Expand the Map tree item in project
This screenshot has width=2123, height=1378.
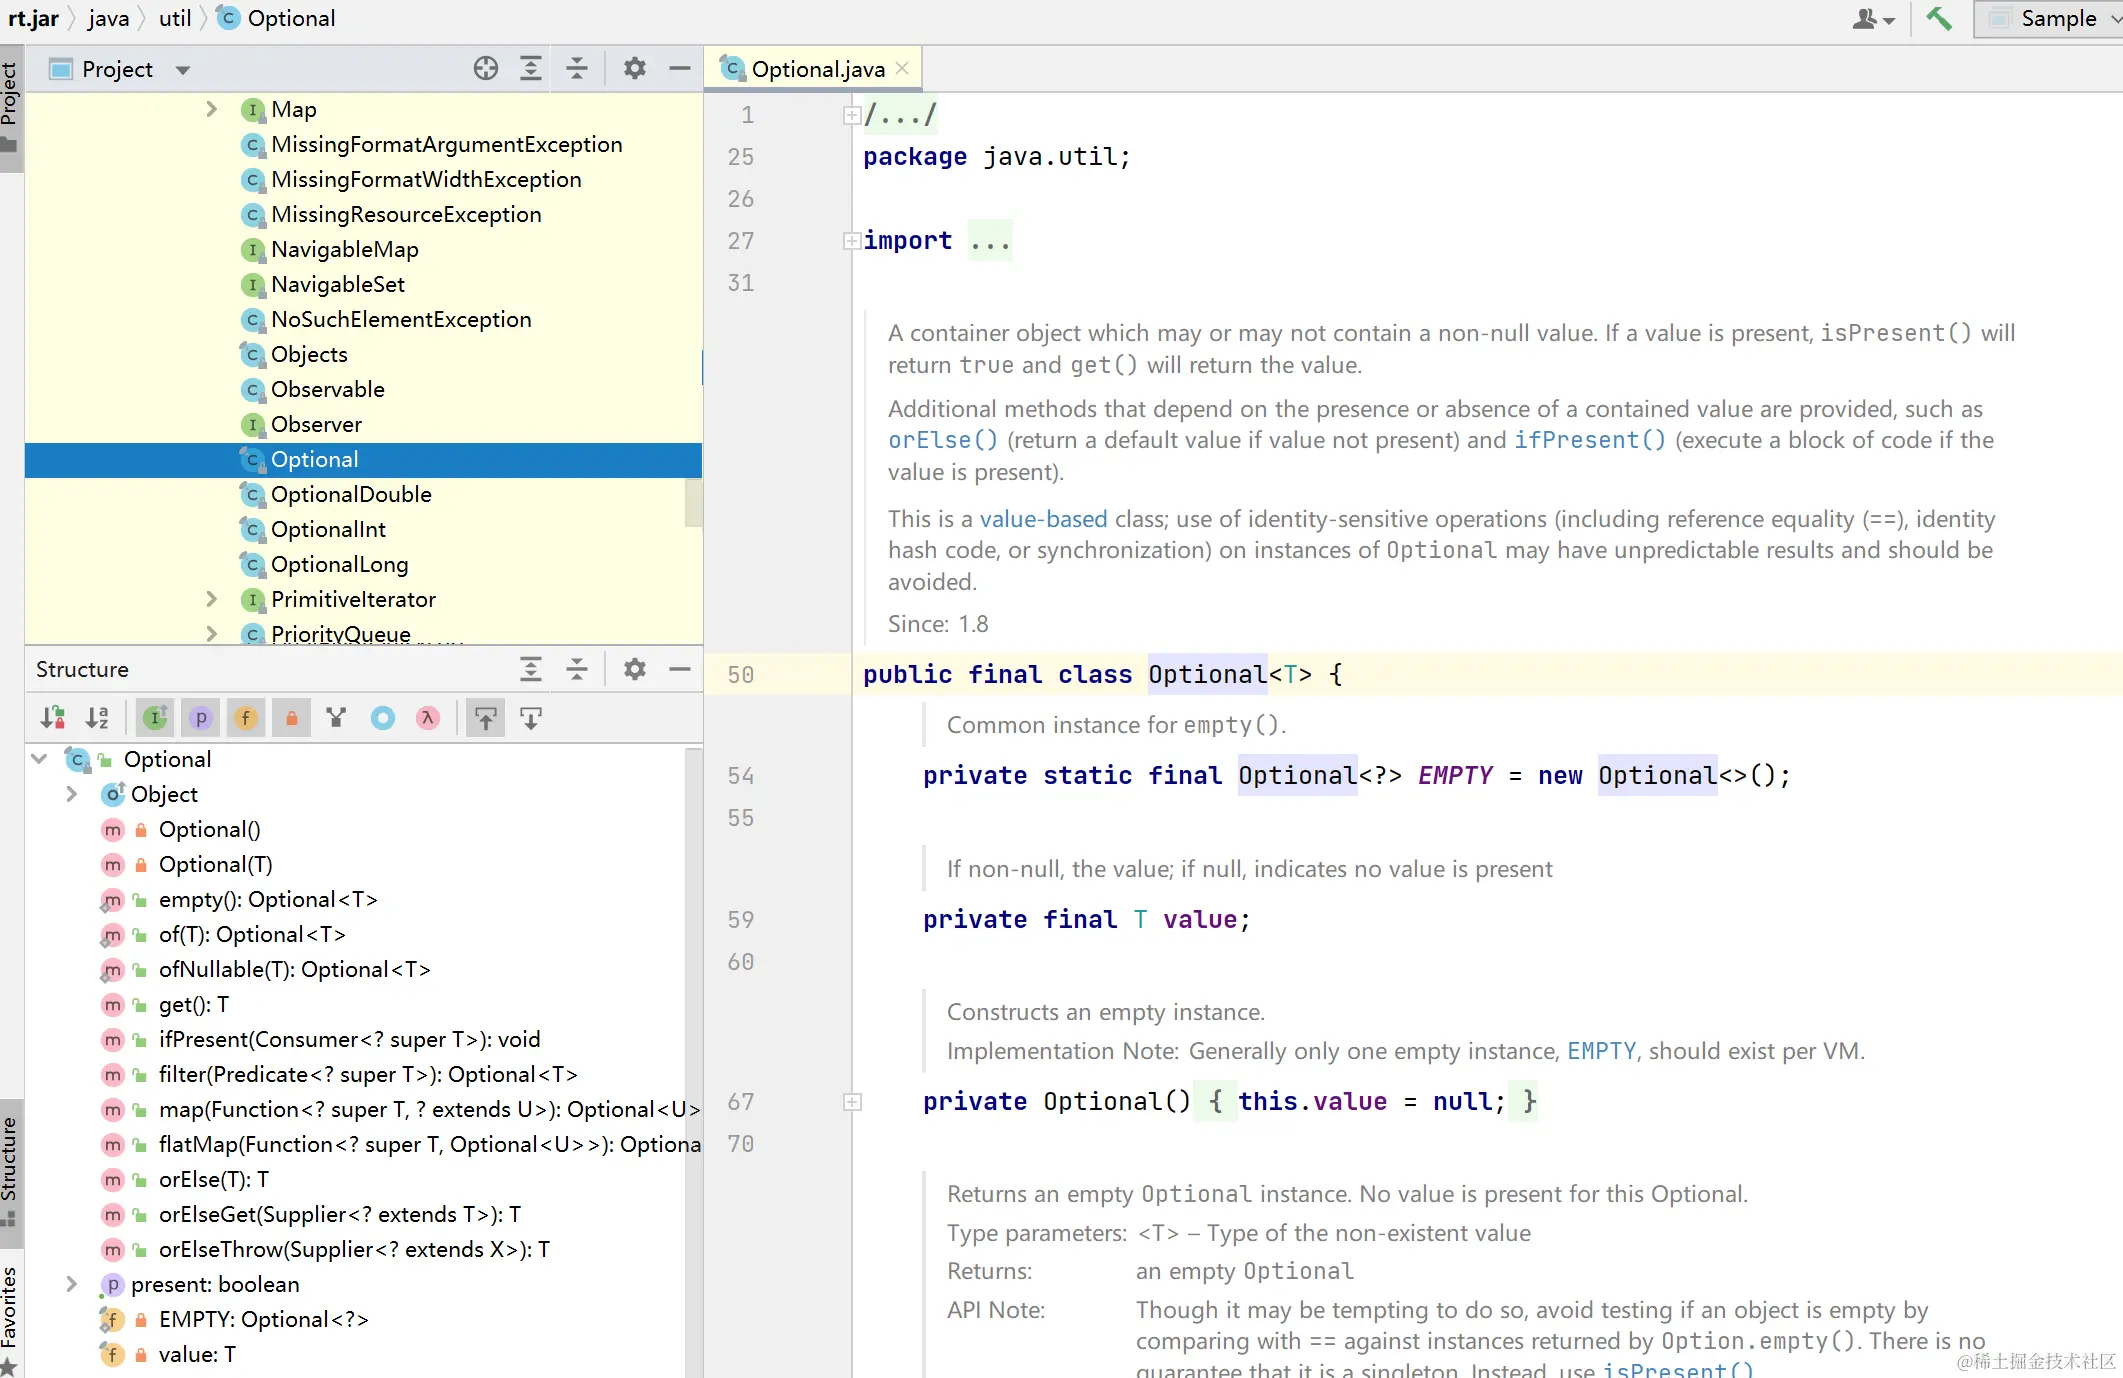[x=210, y=108]
